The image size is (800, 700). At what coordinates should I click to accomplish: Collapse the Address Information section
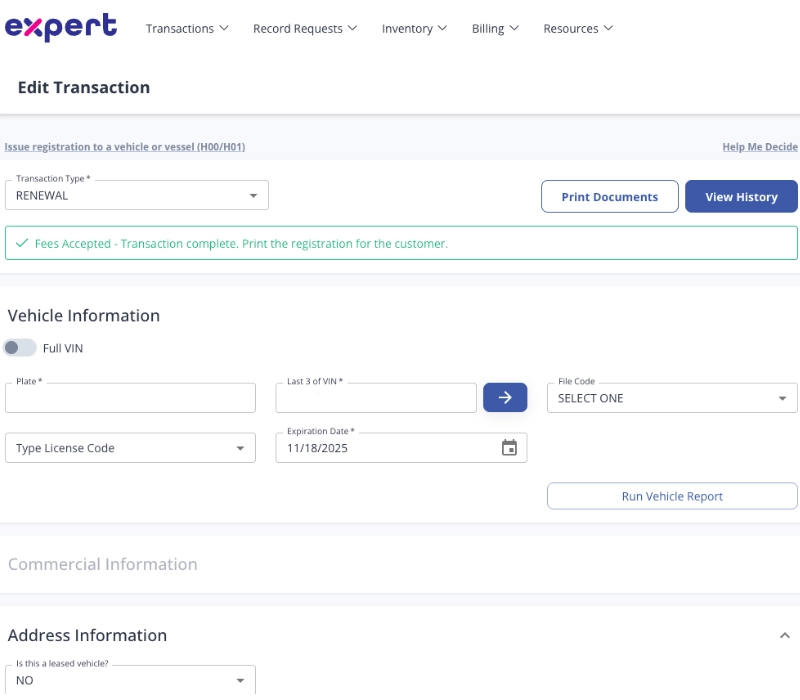(785, 635)
